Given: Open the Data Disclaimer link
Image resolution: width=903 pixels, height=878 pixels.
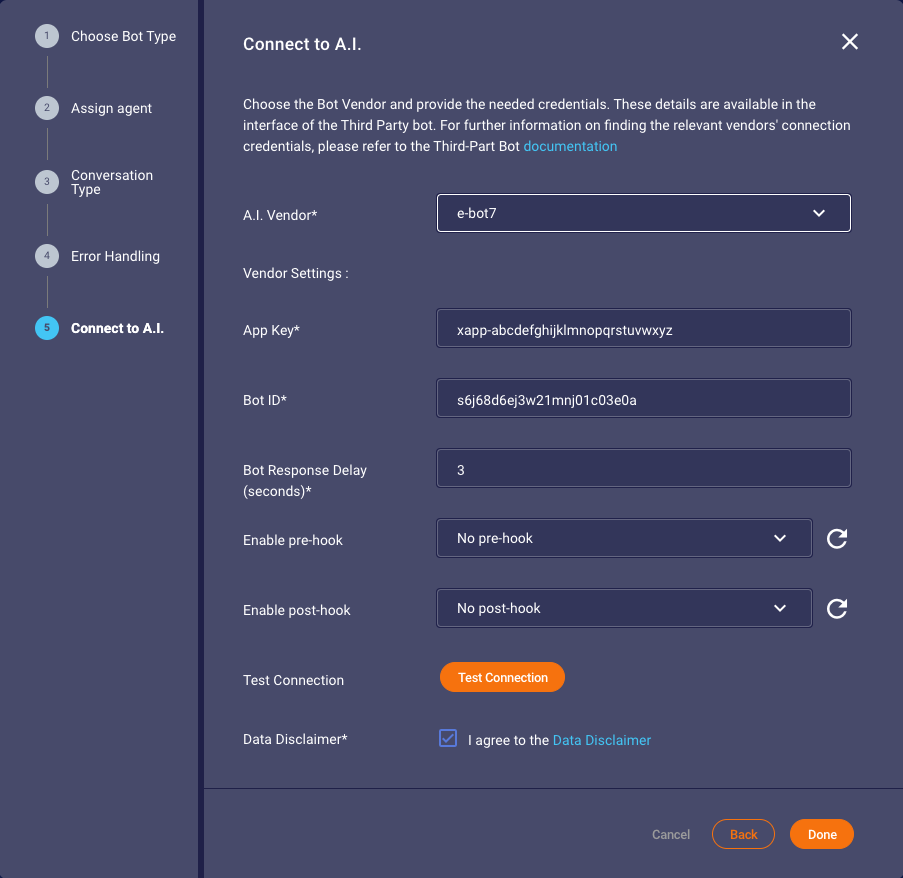Looking at the screenshot, I should [602, 740].
